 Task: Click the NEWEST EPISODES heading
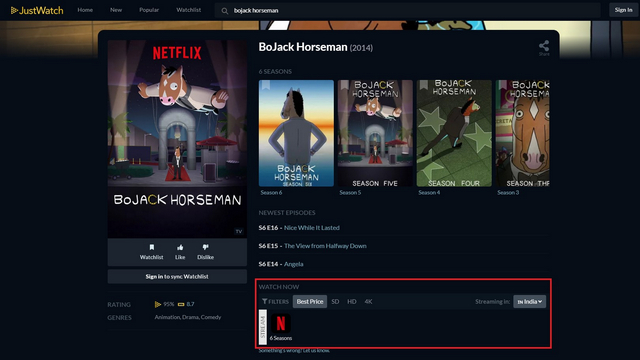point(287,213)
